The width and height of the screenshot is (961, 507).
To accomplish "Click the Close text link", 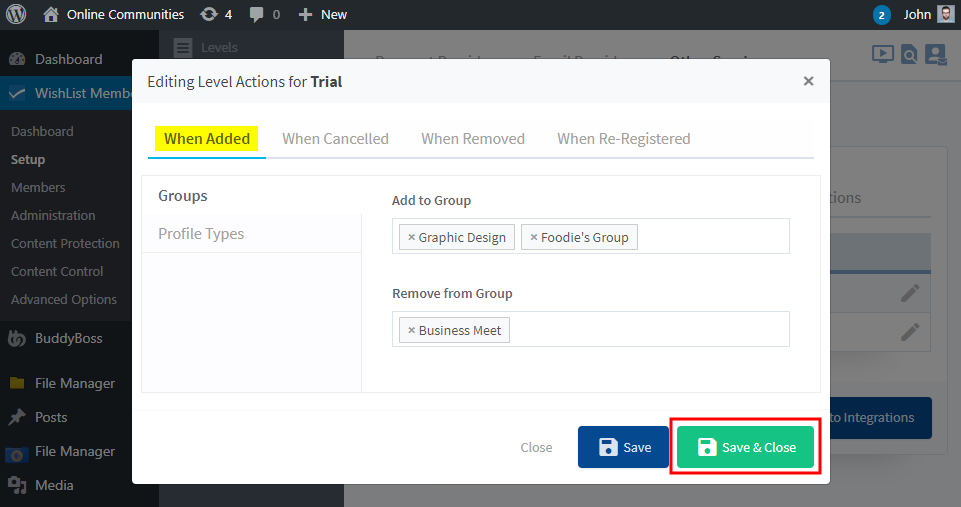I will click(x=536, y=447).
